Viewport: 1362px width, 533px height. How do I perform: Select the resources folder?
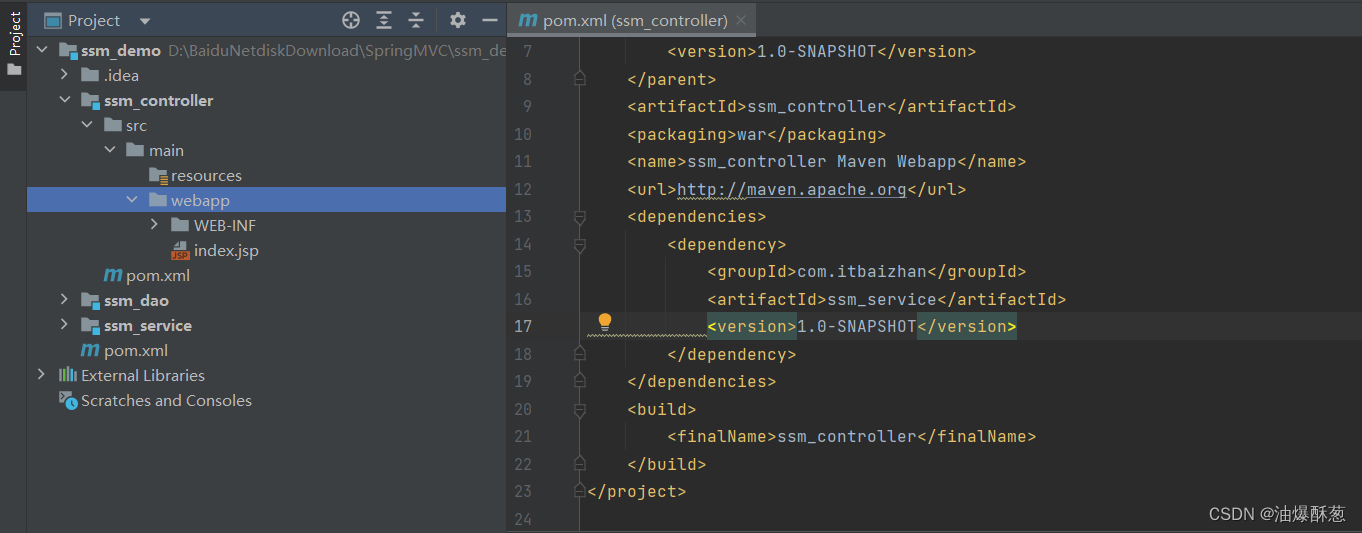(206, 175)
